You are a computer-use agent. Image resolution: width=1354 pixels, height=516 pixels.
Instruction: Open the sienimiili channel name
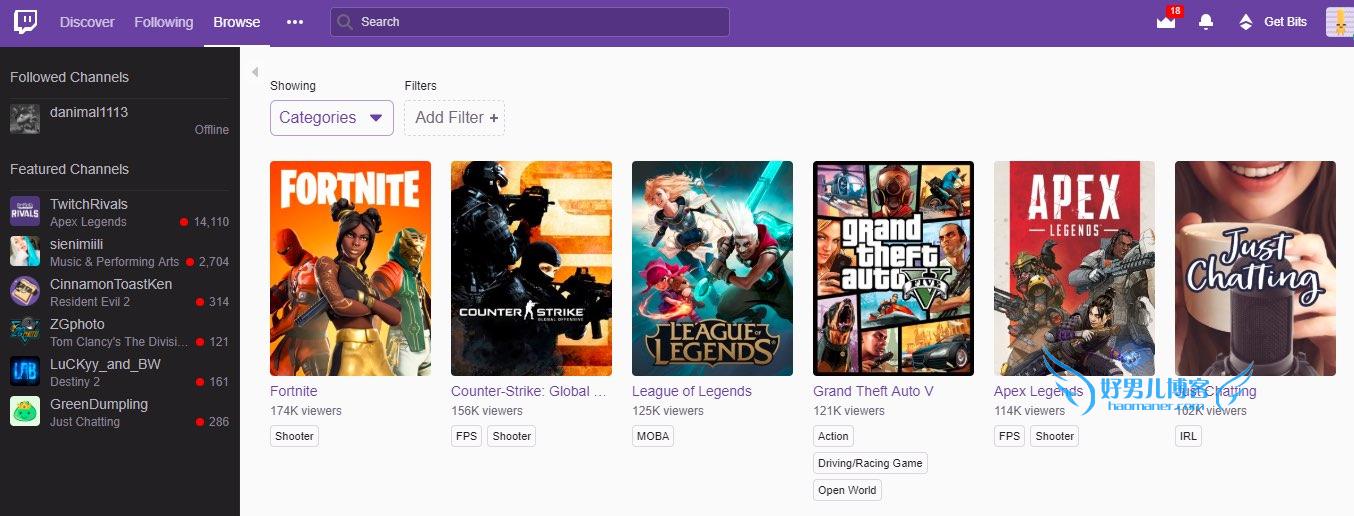pos(76,244)
